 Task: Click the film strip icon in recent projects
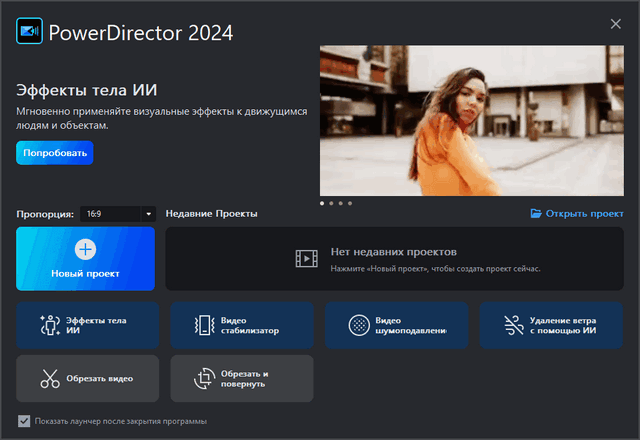pos(306,259)
